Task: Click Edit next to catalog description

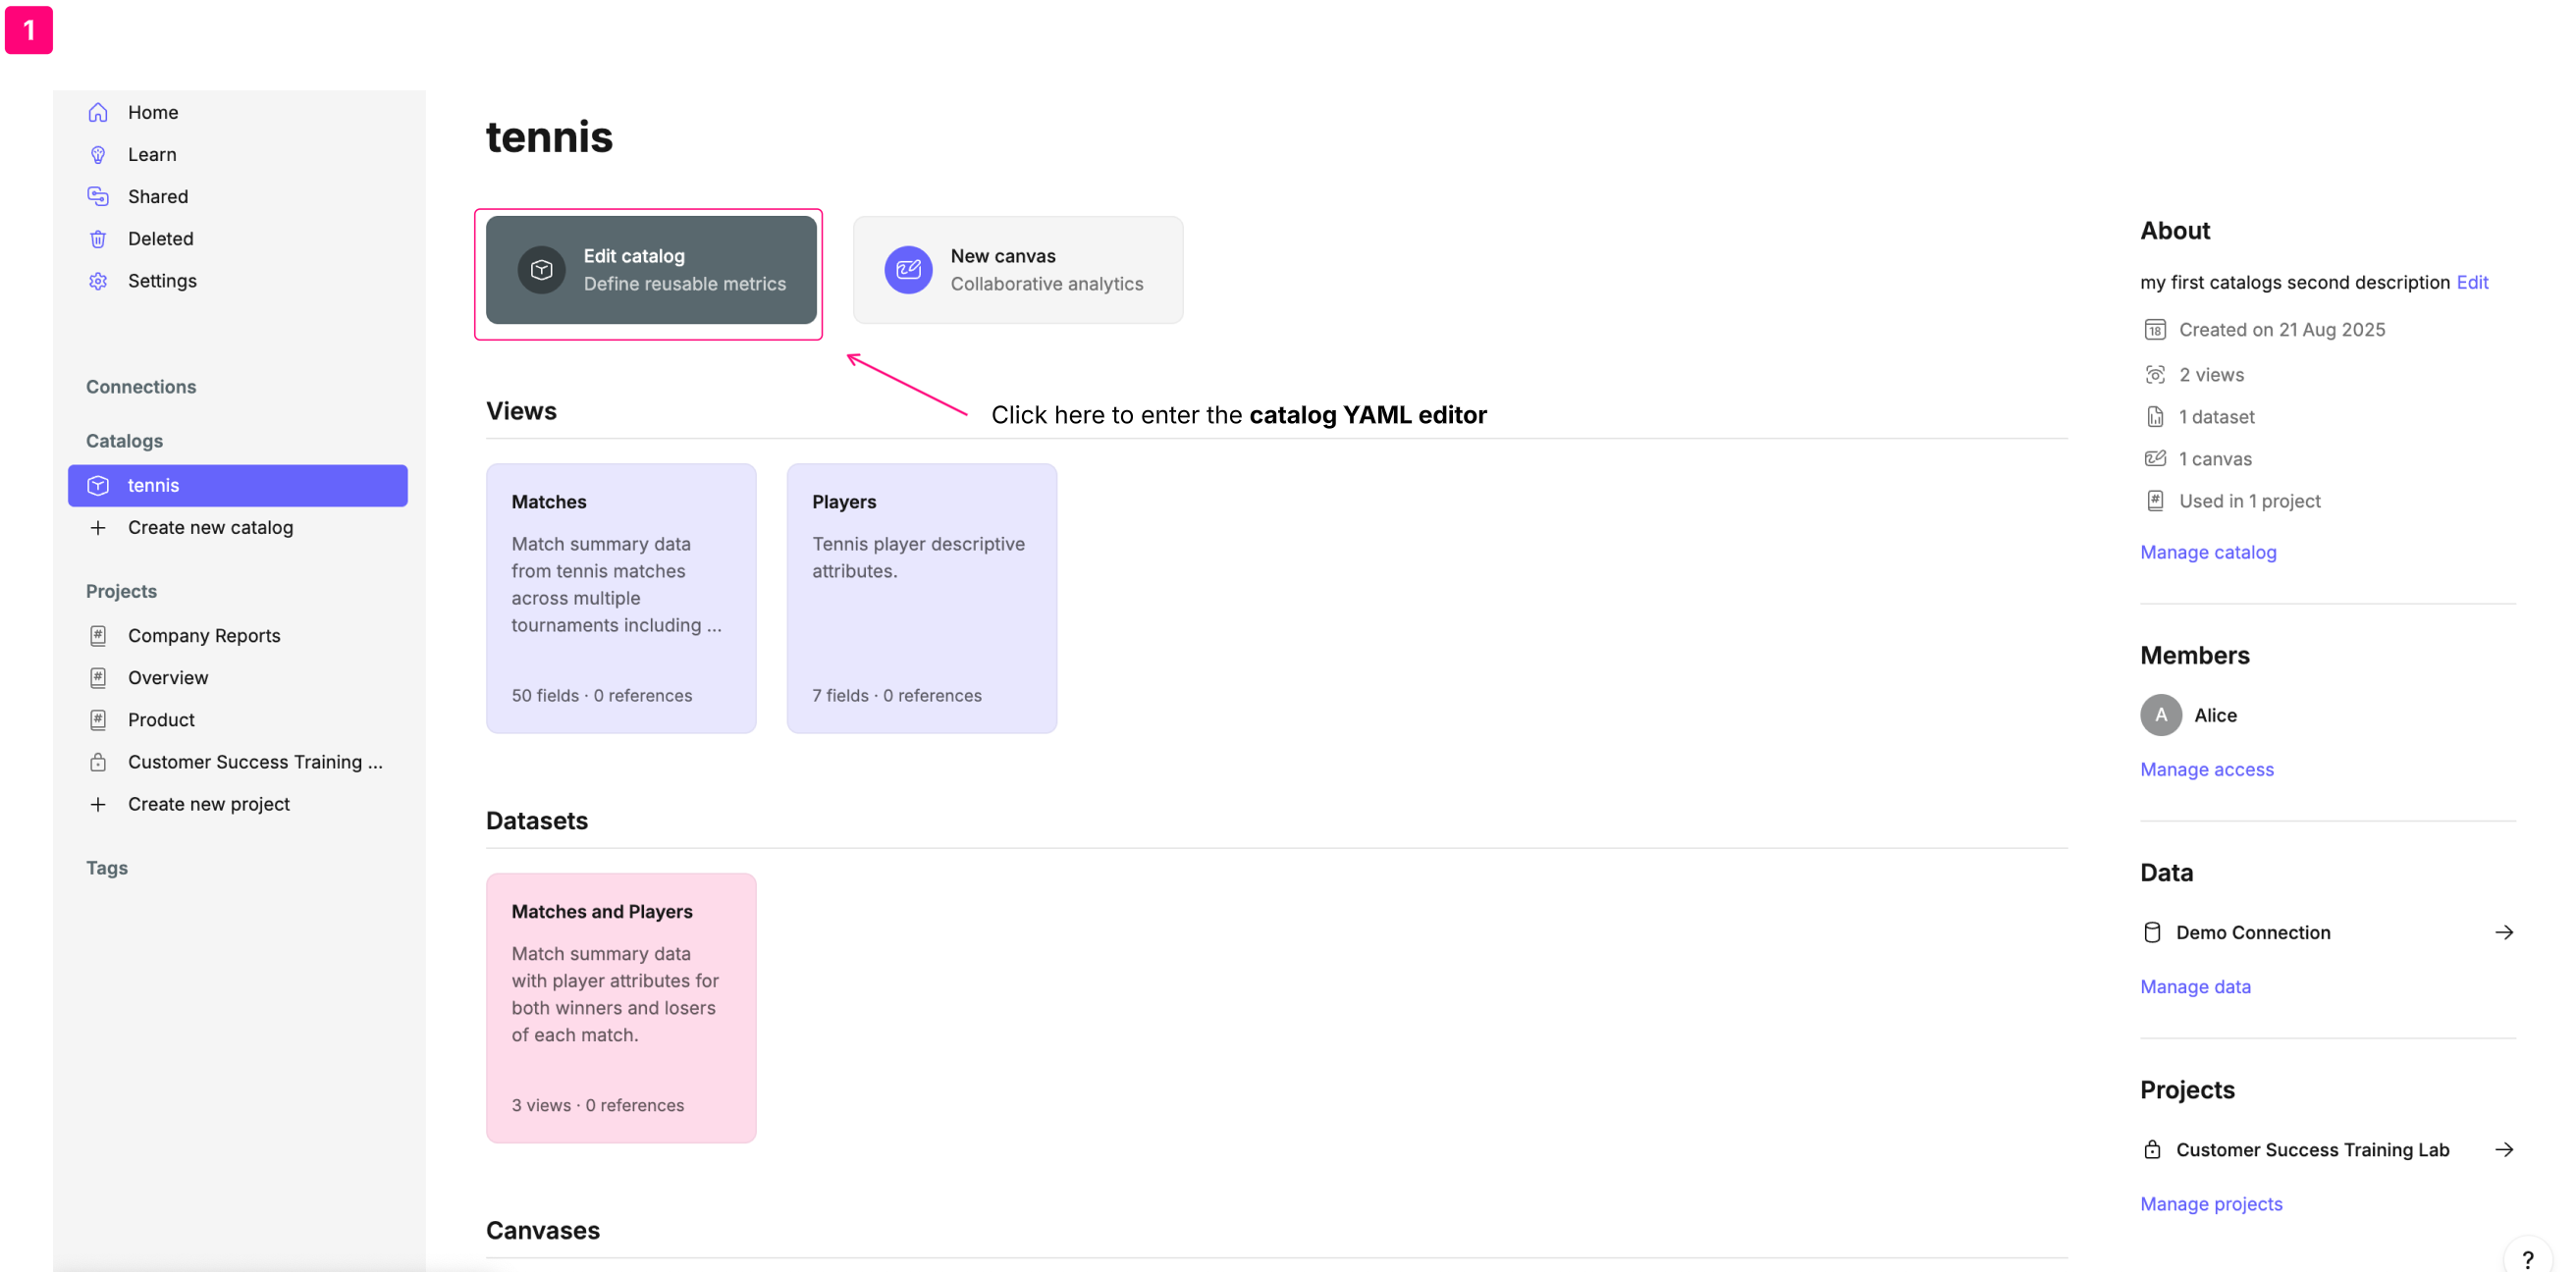Action: point(2472,282)
